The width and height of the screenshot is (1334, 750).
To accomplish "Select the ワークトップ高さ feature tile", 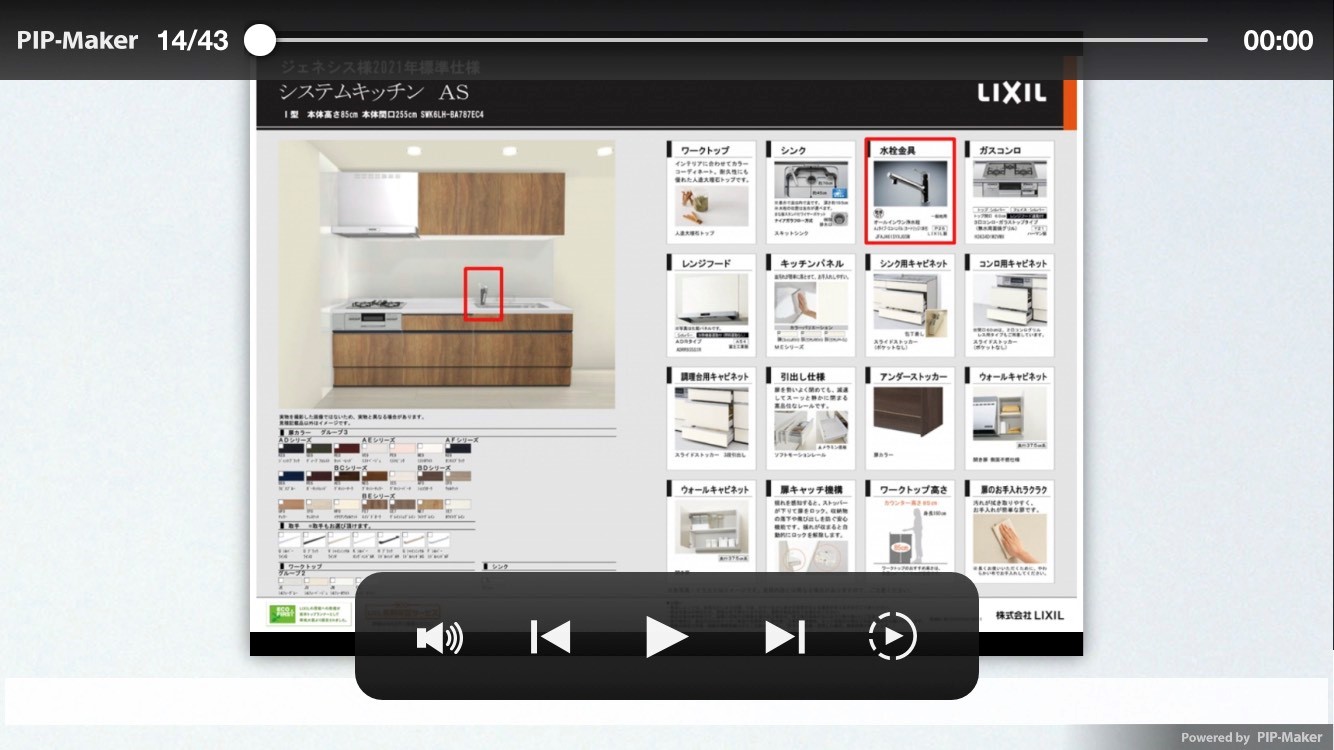I will pos(910,530).
